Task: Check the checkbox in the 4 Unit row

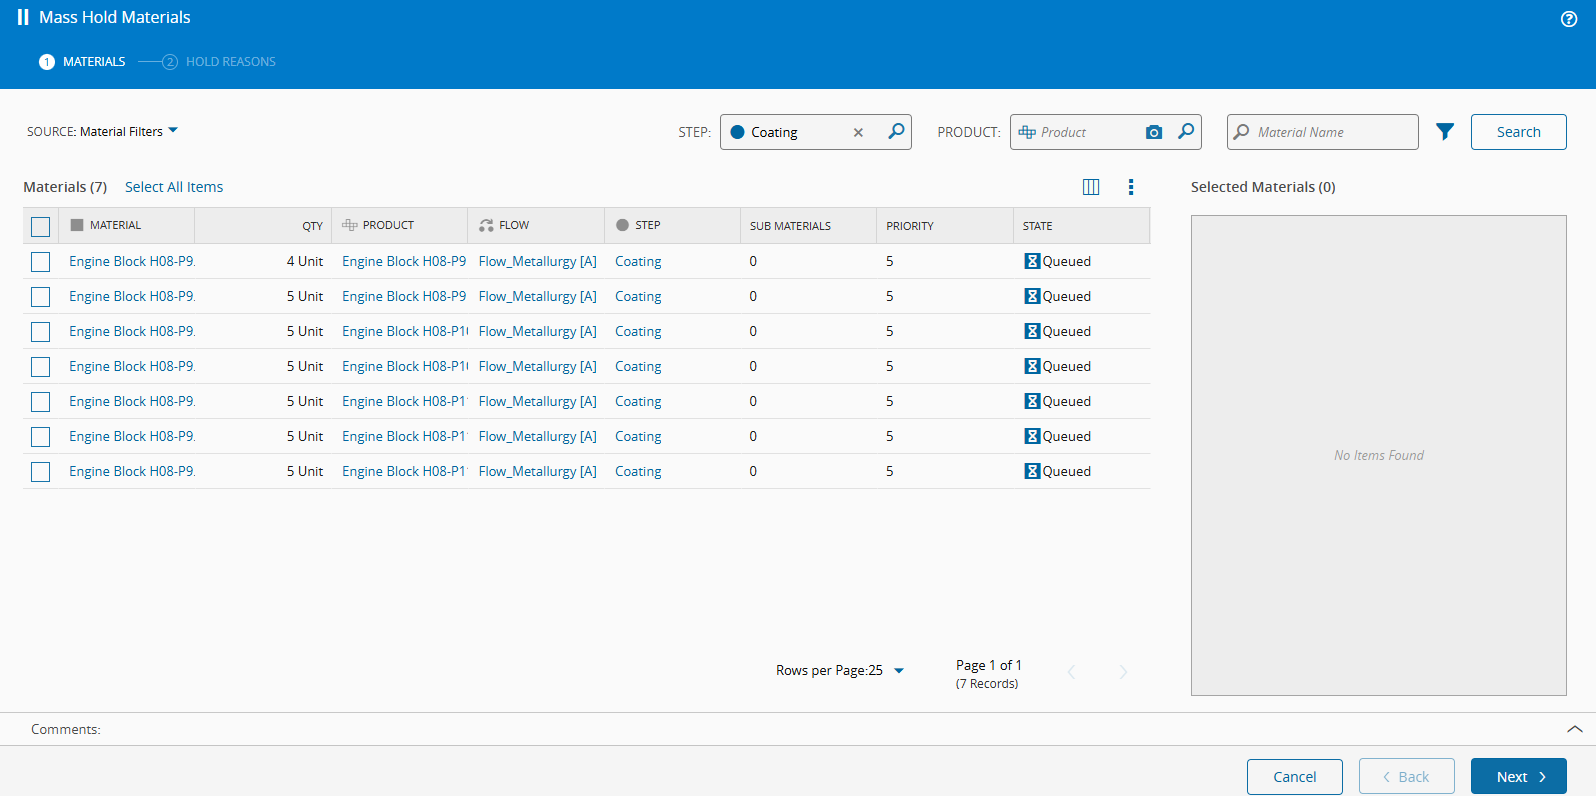Action: click(x=40, y=262)
